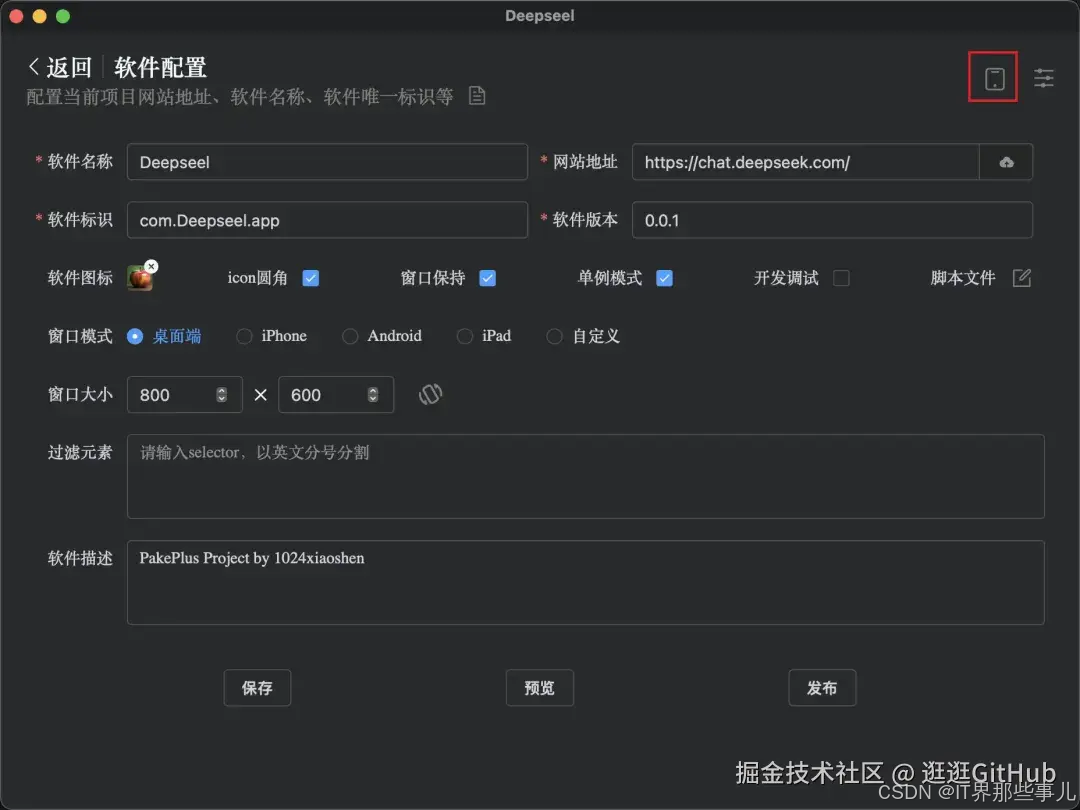
Task: Adjust height 600 stepper arrows
Action: (373, 395)
